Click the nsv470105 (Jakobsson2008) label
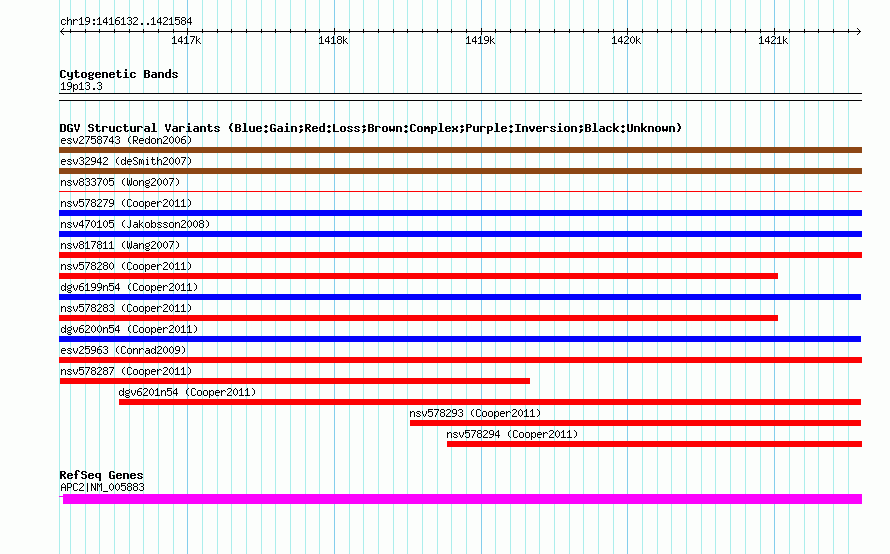The height and width of the screenshot is (554, 890). pyautogui.click(x=135, y=224)
